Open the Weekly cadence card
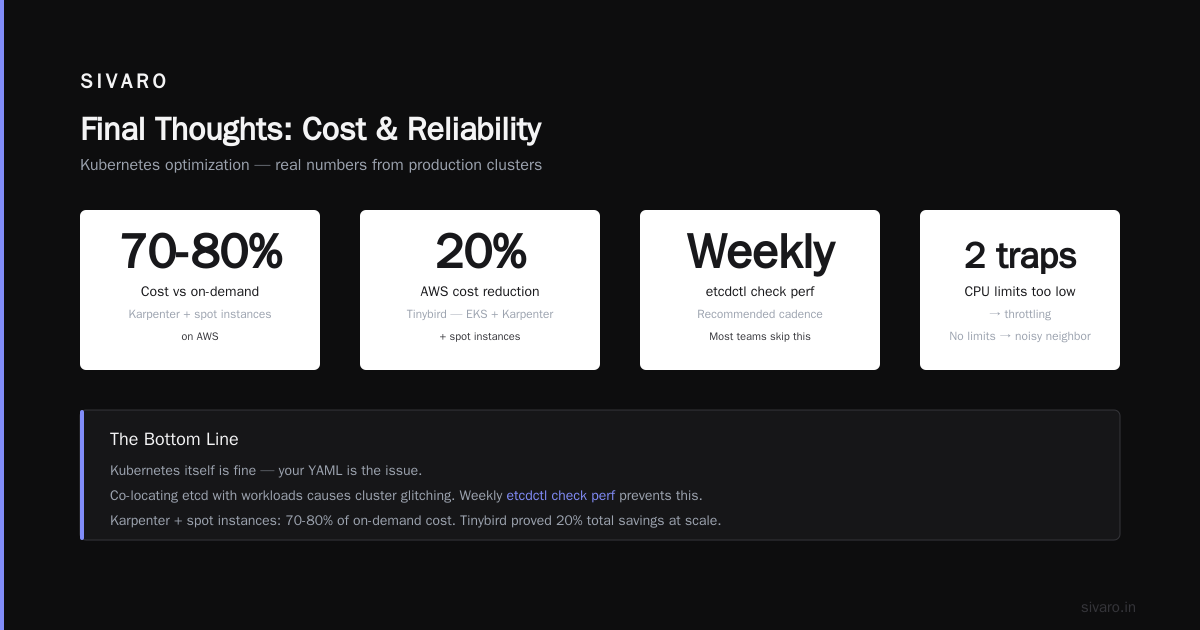This screenshot has width=1200, height=630. pos(760,290)
